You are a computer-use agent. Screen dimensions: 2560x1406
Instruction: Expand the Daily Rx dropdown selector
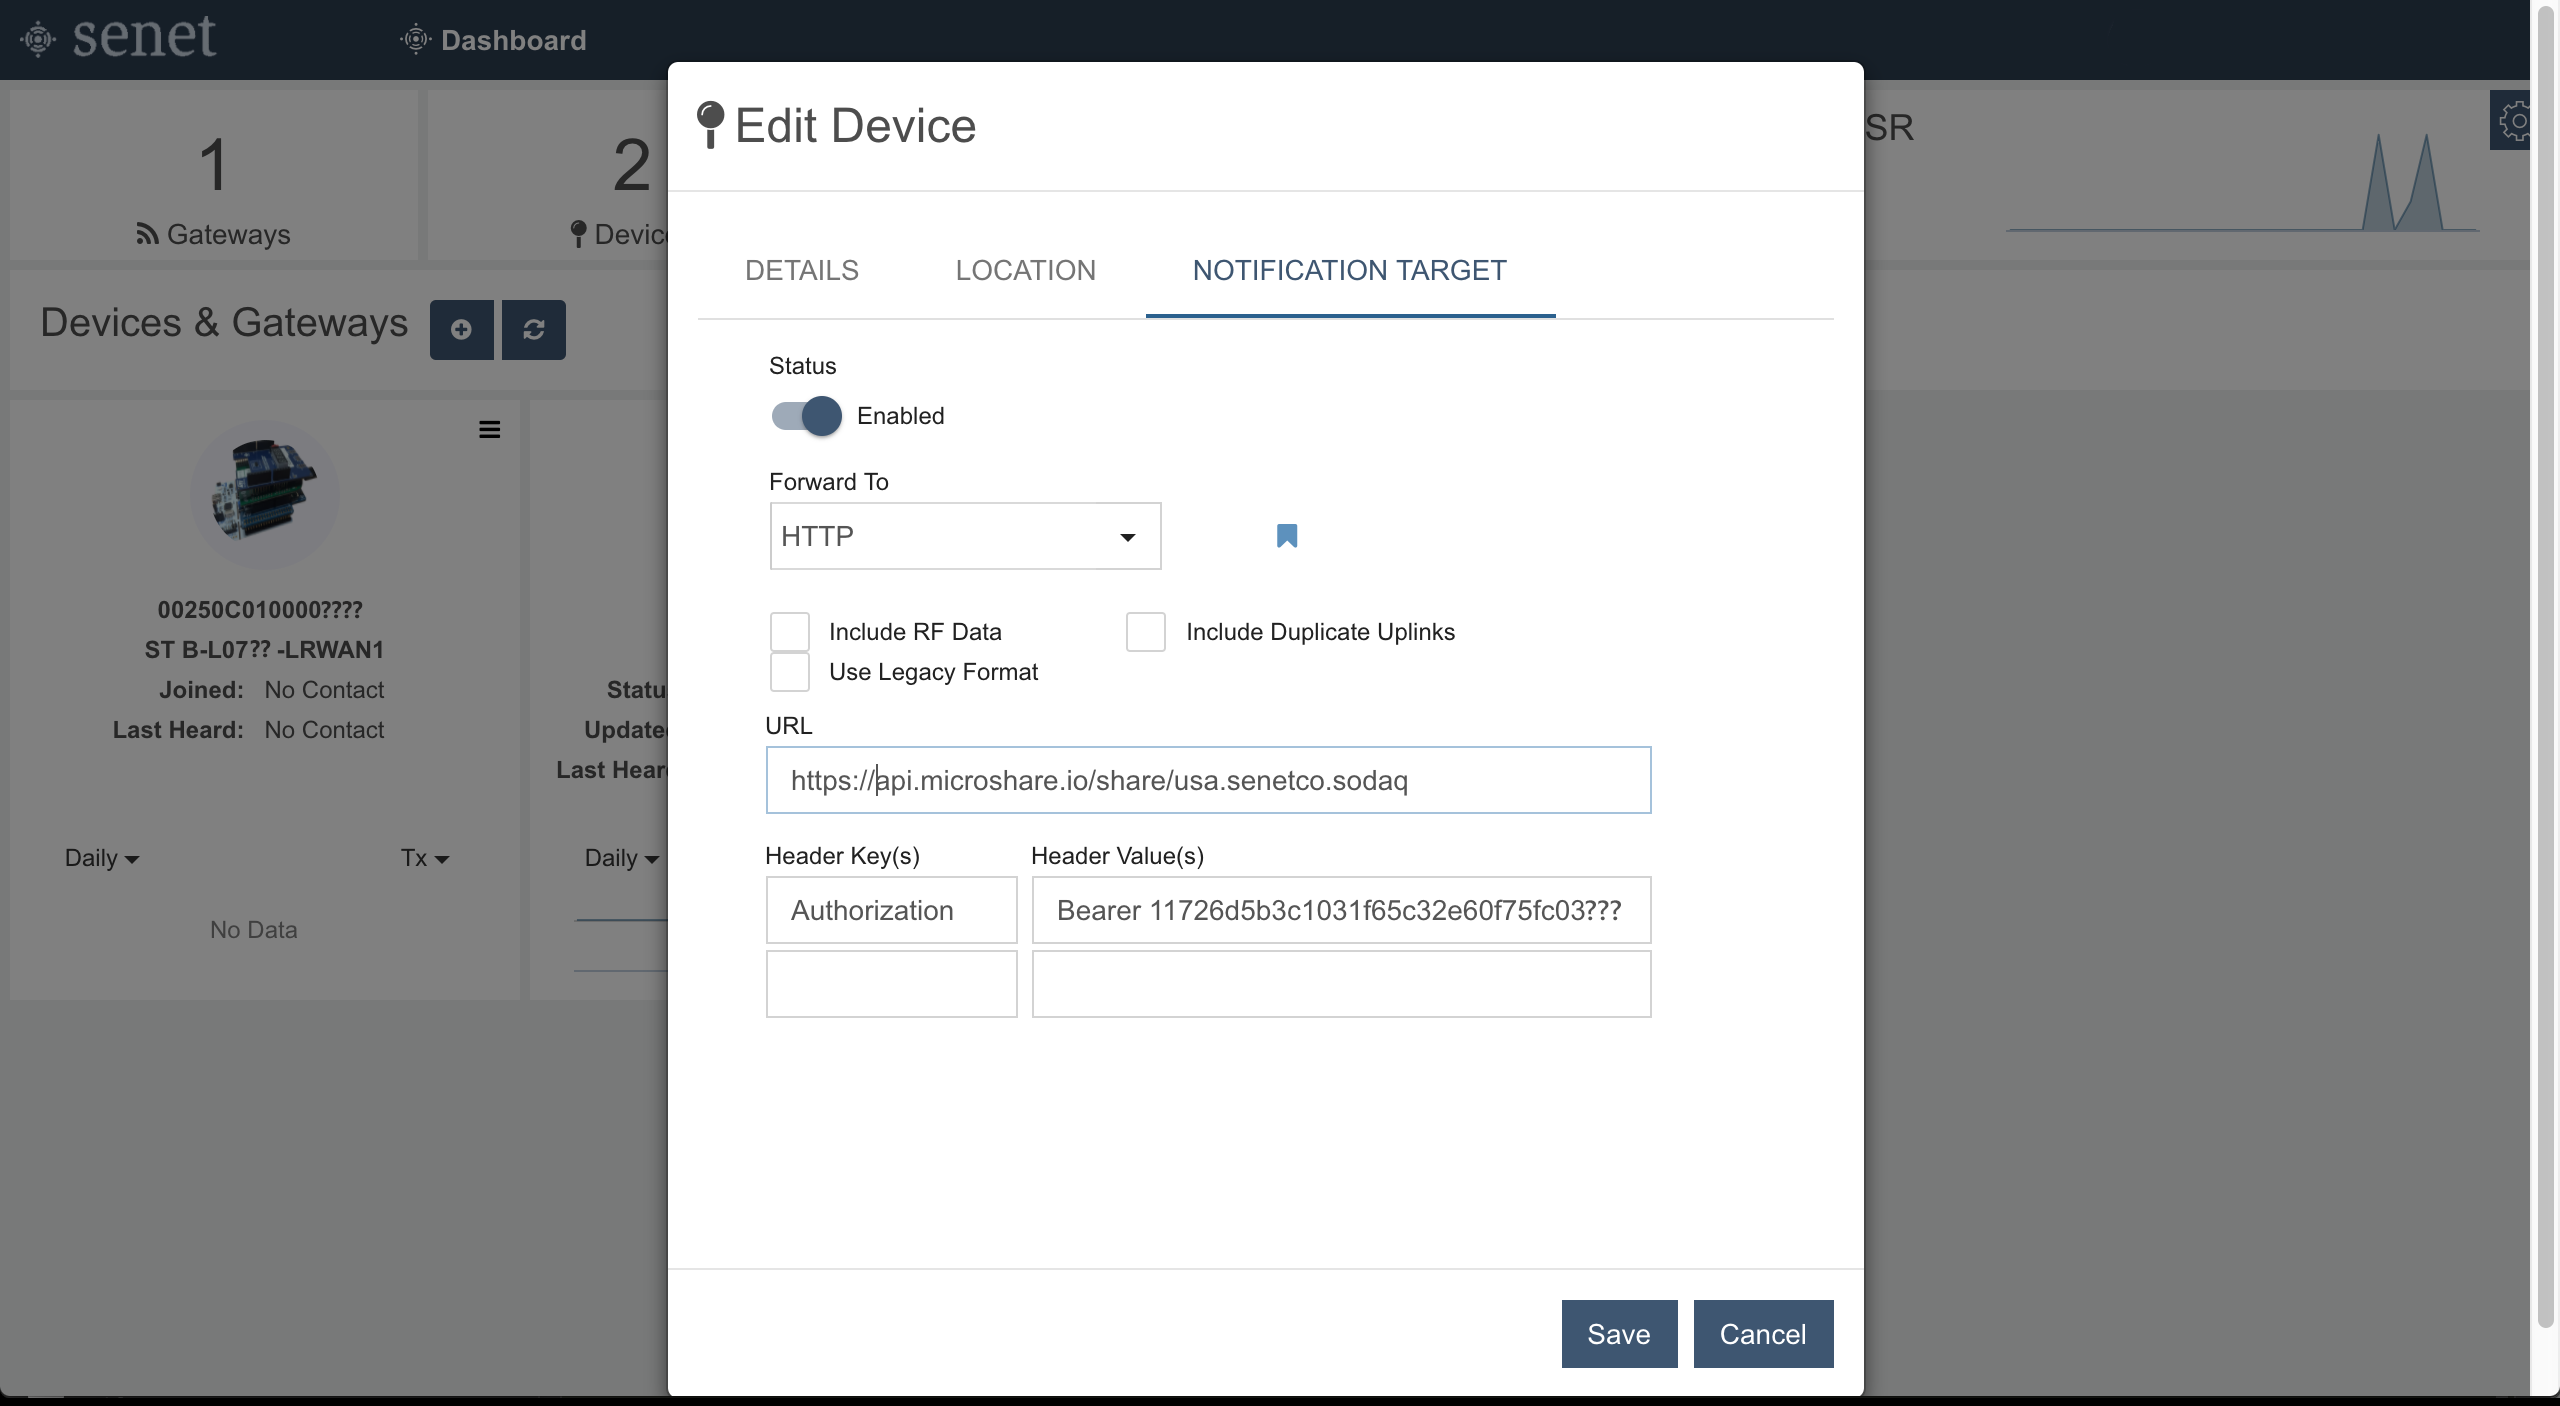tap(100, 855)
